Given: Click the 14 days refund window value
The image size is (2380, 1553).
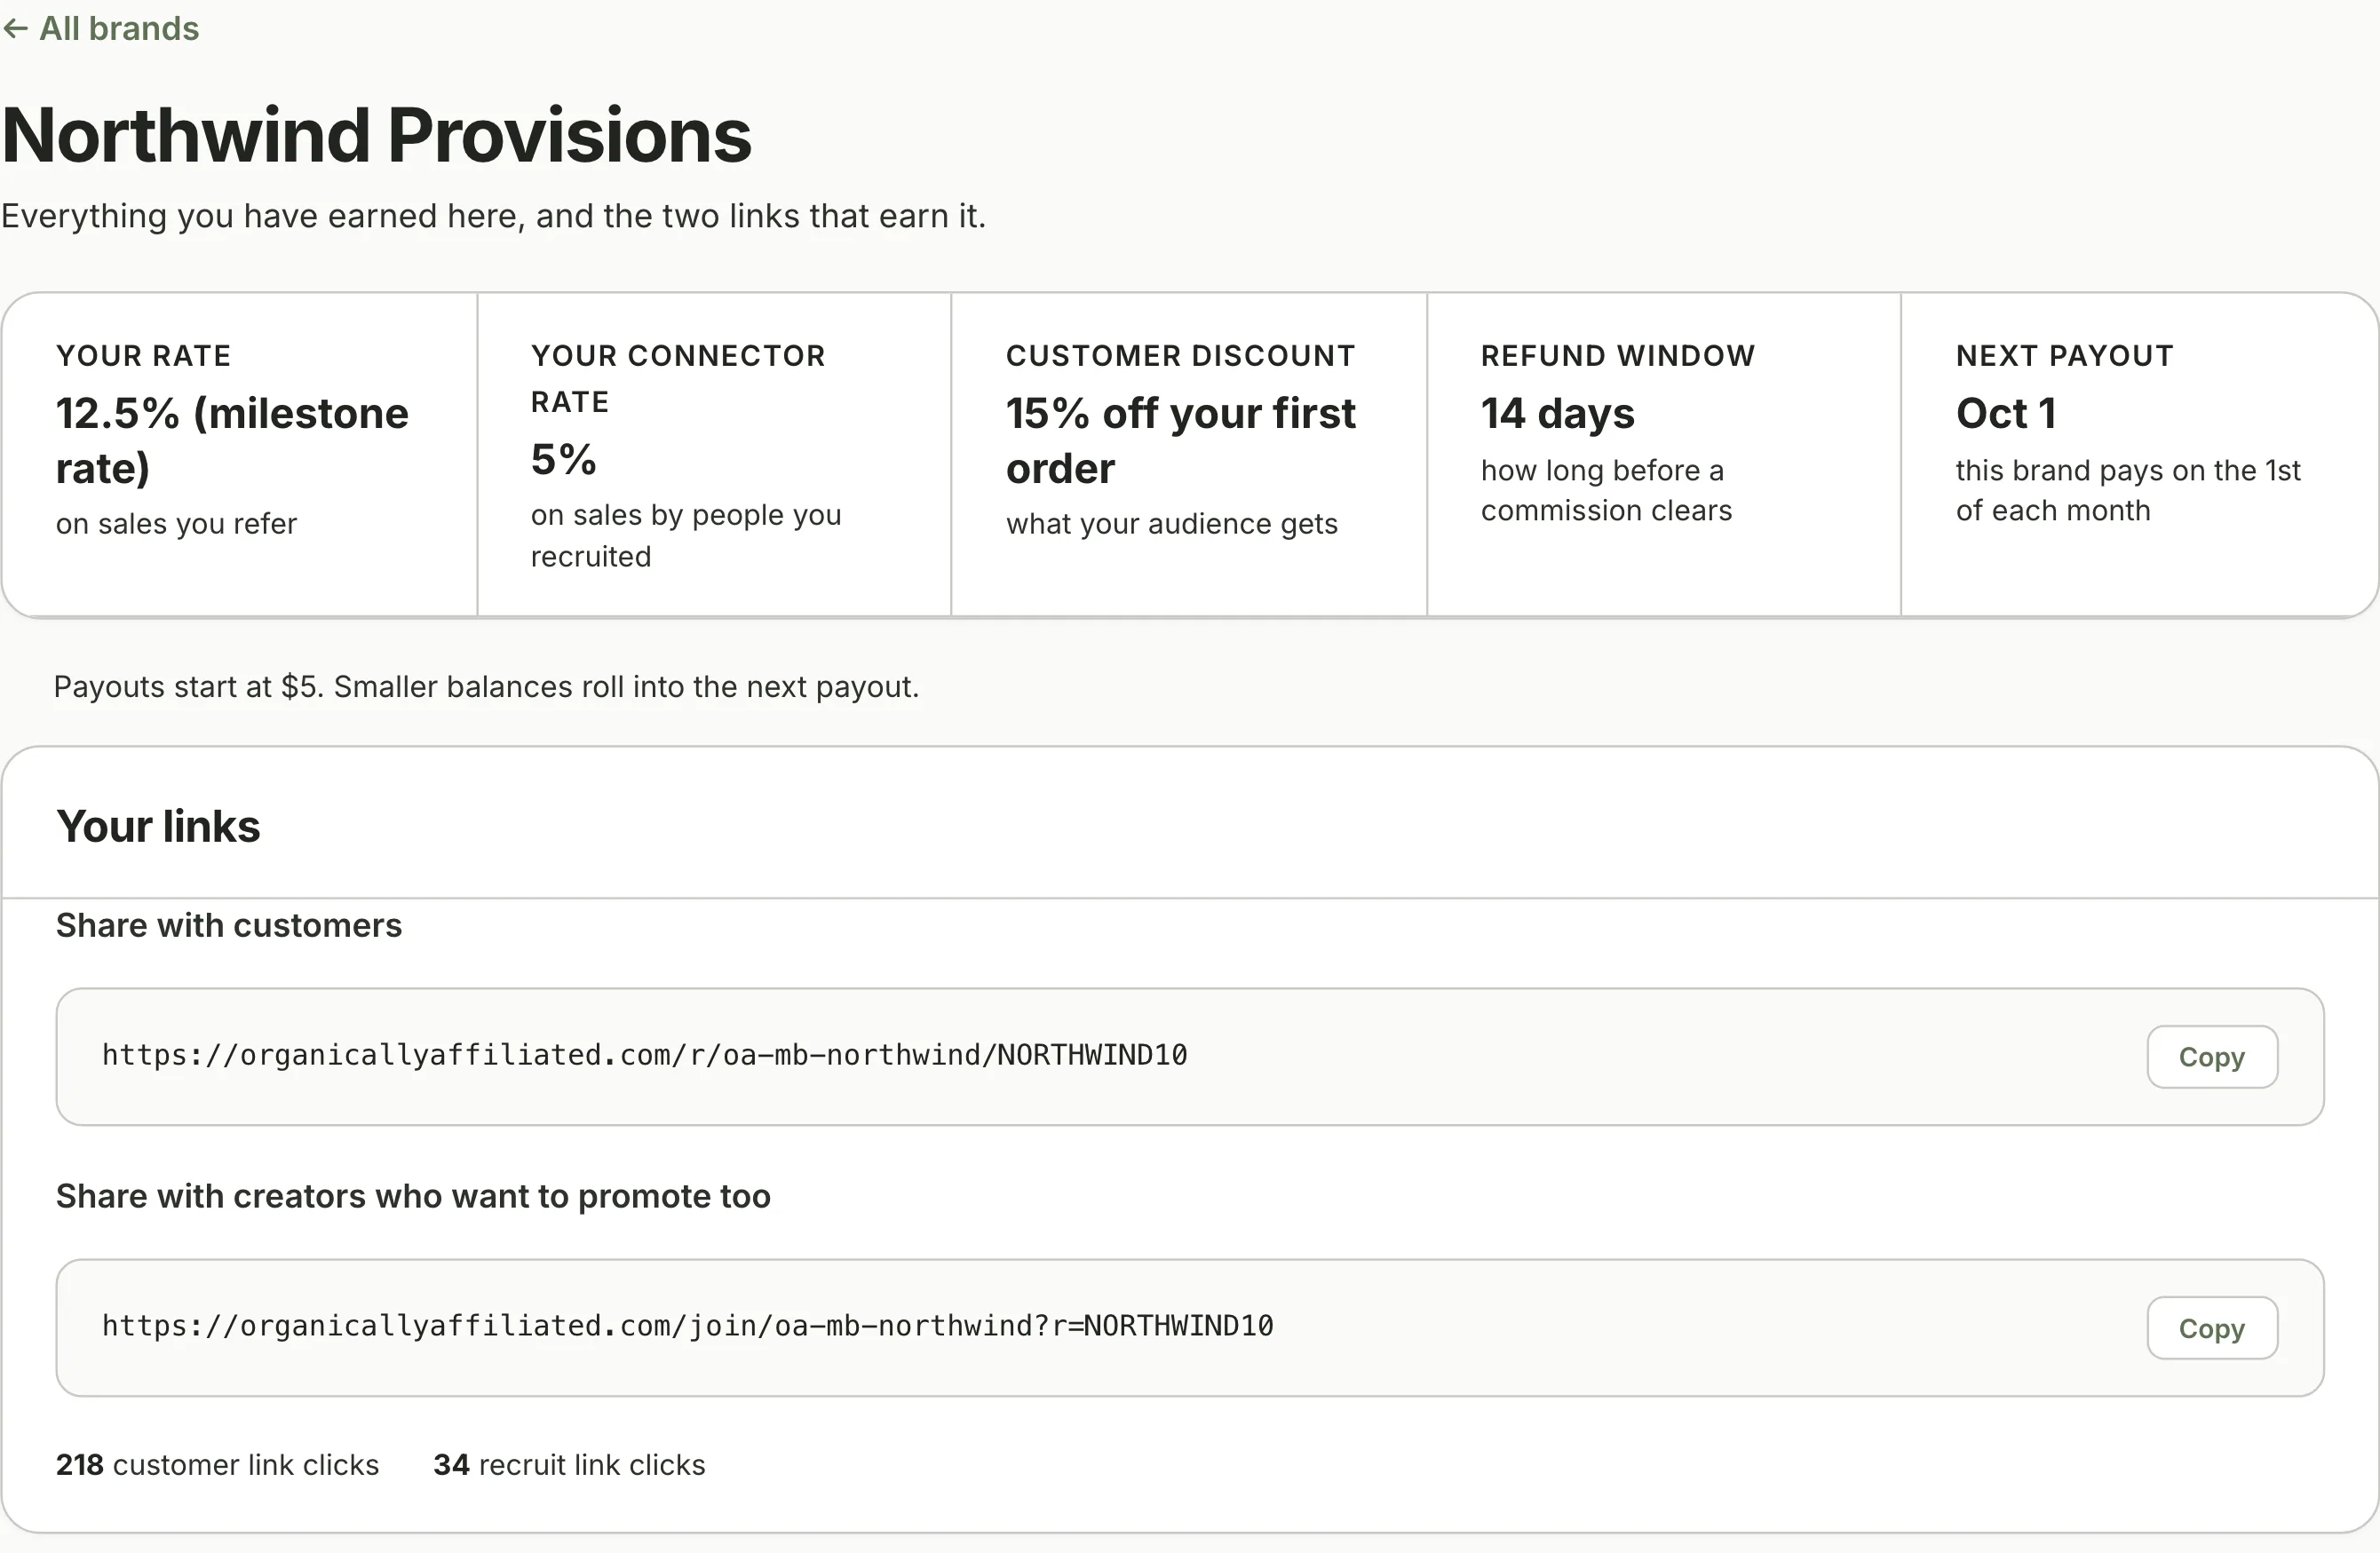Looking at the screenshot, I should [x=1557, y=413].
